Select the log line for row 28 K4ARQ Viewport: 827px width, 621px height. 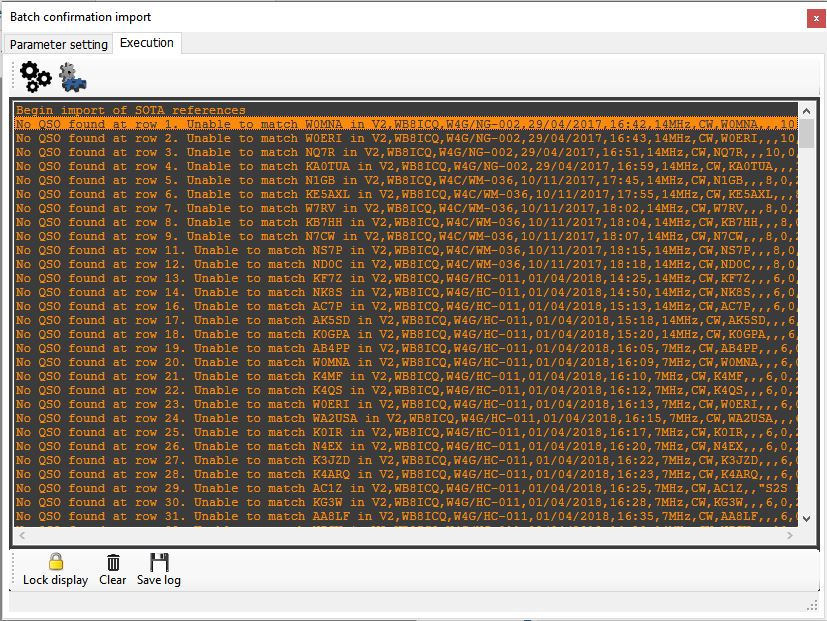406,474
